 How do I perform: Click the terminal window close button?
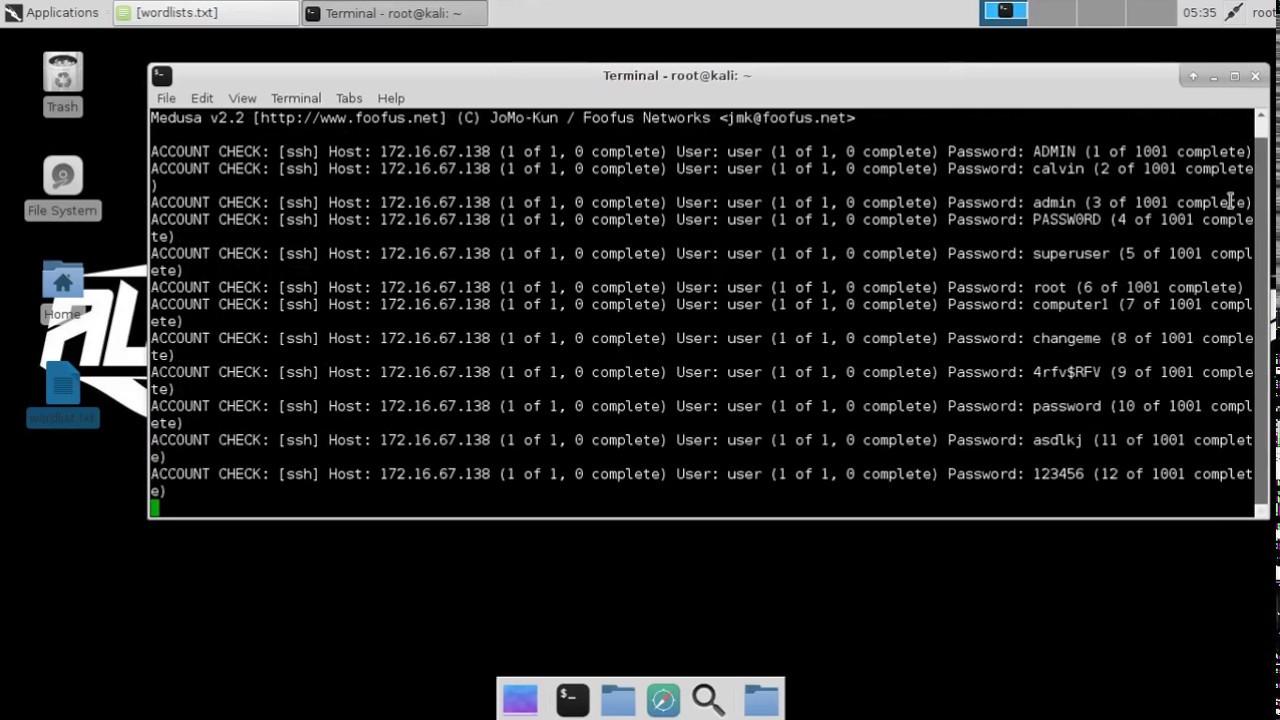pos(1255,76)
